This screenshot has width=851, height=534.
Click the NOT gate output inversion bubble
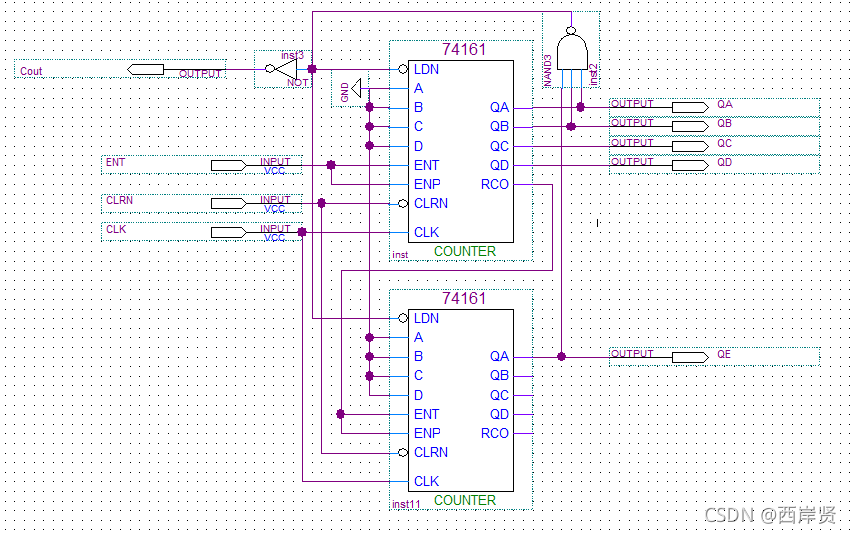270,69
